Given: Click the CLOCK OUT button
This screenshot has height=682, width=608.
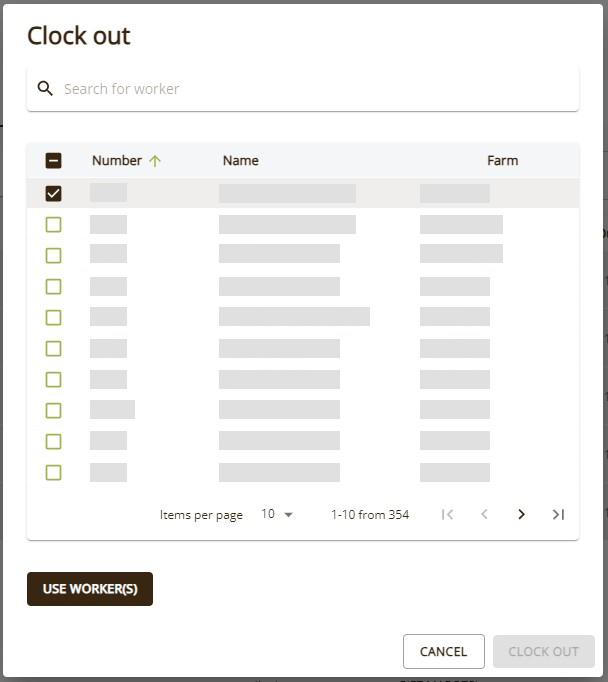Looking at the screenshot, I should click(x=544, y=652).
